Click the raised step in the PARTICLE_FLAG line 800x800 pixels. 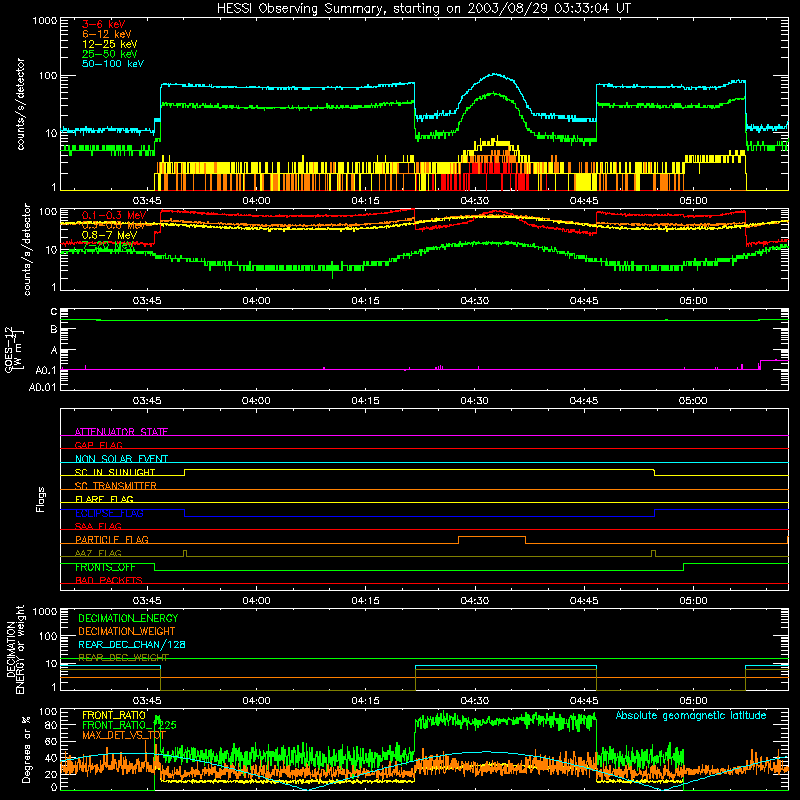tap(492, 537)
